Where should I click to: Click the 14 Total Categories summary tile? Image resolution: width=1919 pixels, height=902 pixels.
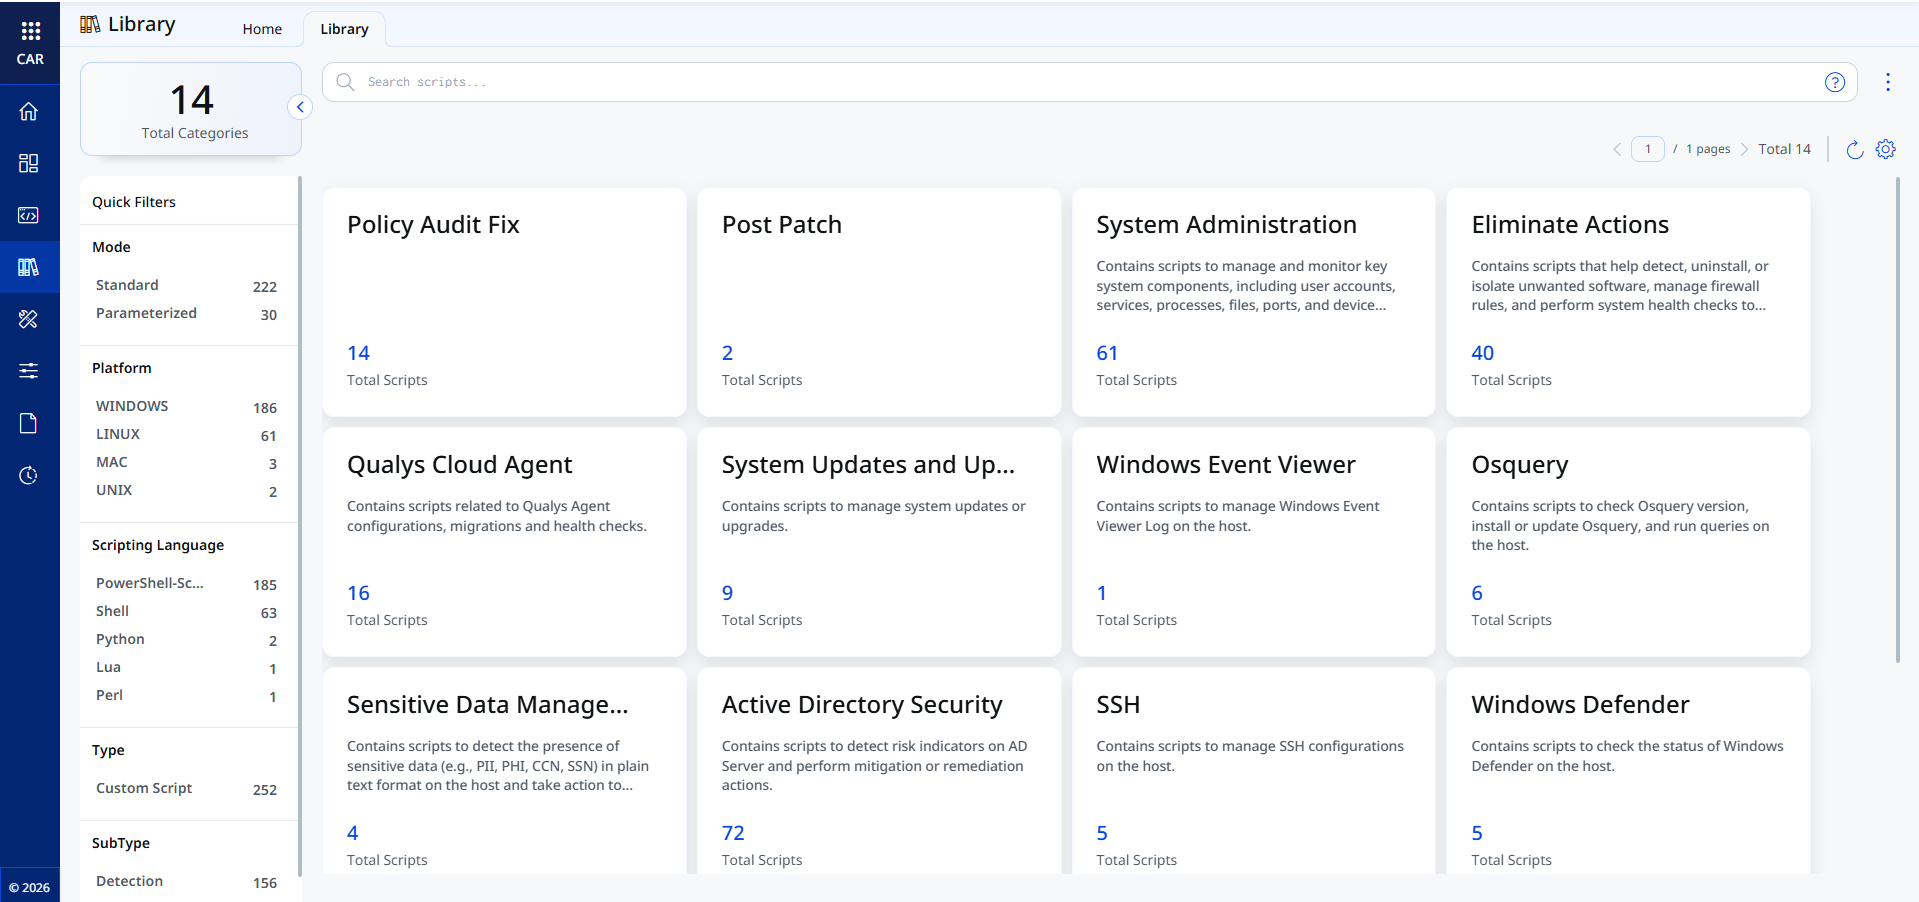191,109
